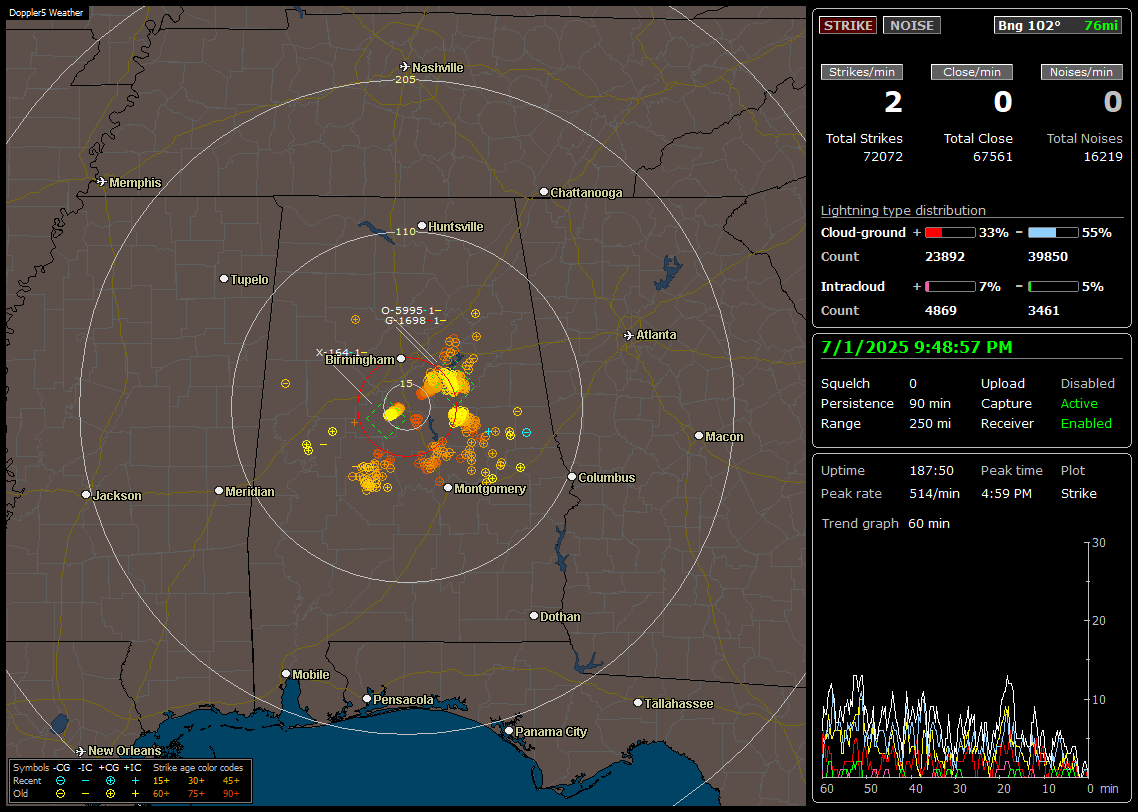Click the Receiver status Enabled
The width and height of the screenshot is (1138, 812).
click(1086, 423)
